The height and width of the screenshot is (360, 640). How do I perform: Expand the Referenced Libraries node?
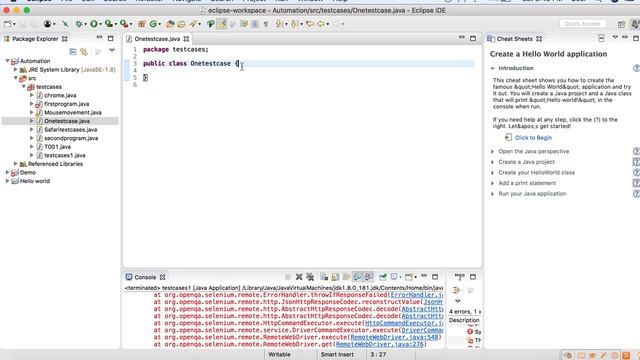(16, 164)
